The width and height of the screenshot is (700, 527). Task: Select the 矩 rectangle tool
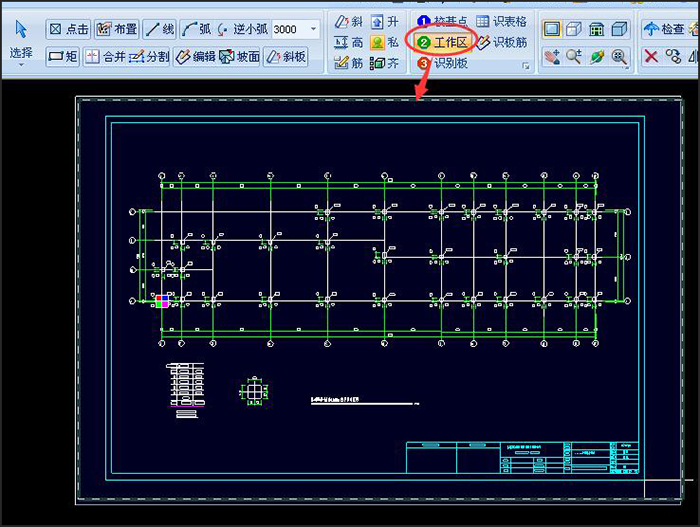(64, 57)
